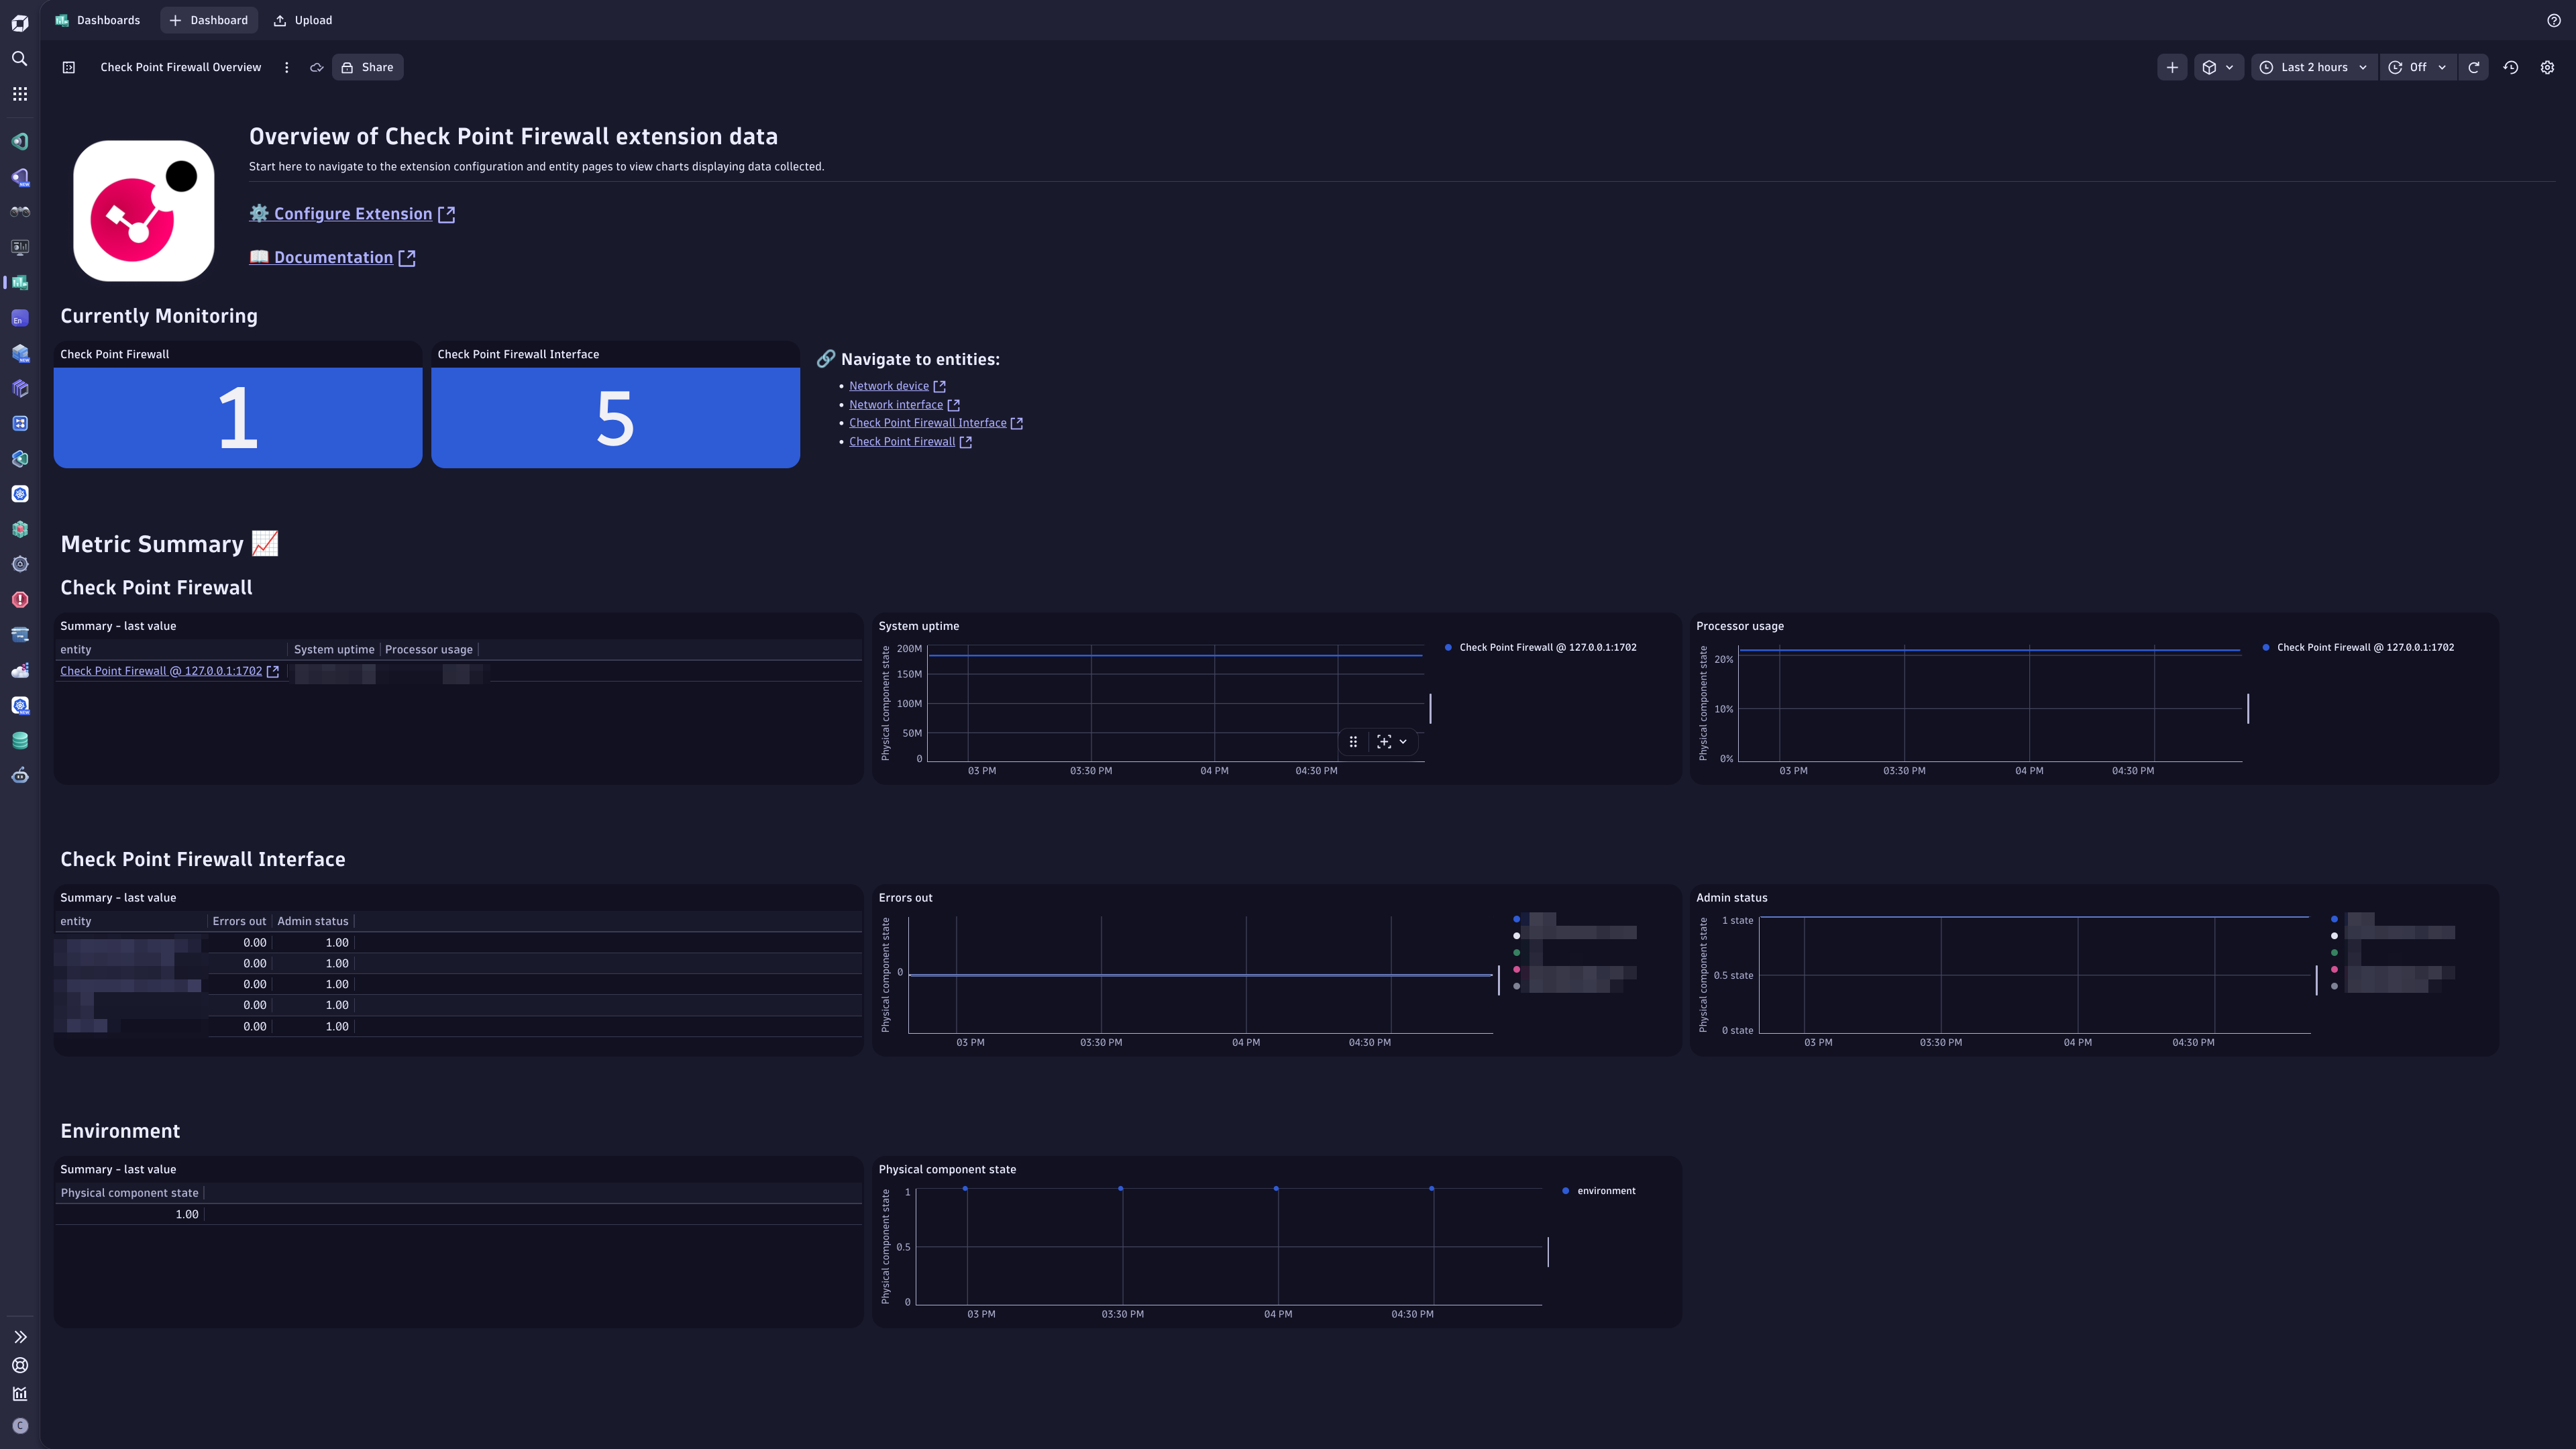Sort by the Physical component state column header

pos(129,1193)
